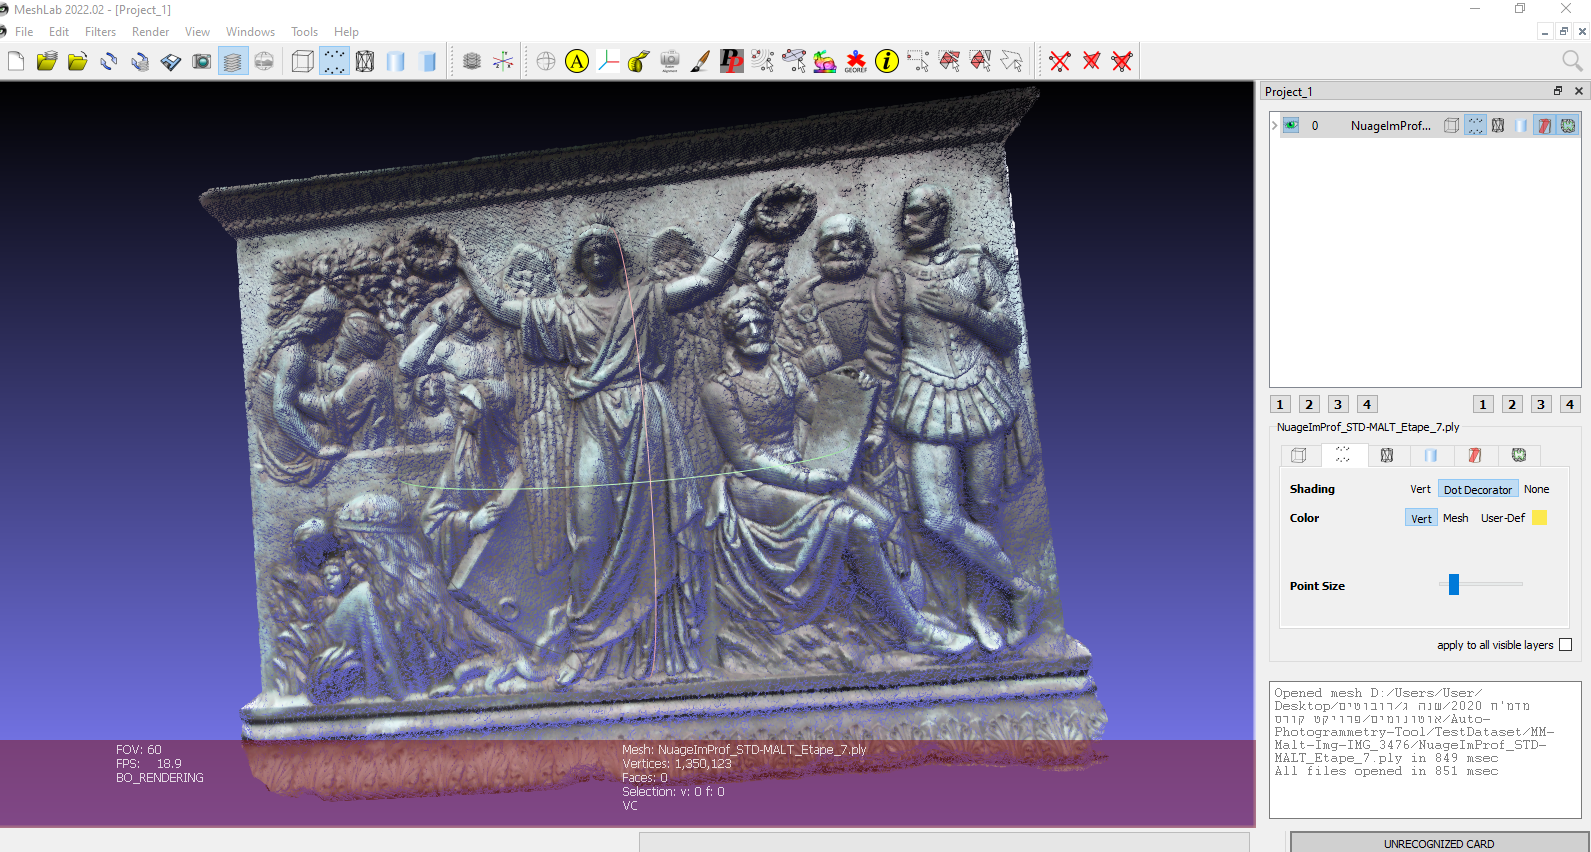Open the Windows menu
Viewport: 1591px width, 852px height.
click(x=250, y=32)
